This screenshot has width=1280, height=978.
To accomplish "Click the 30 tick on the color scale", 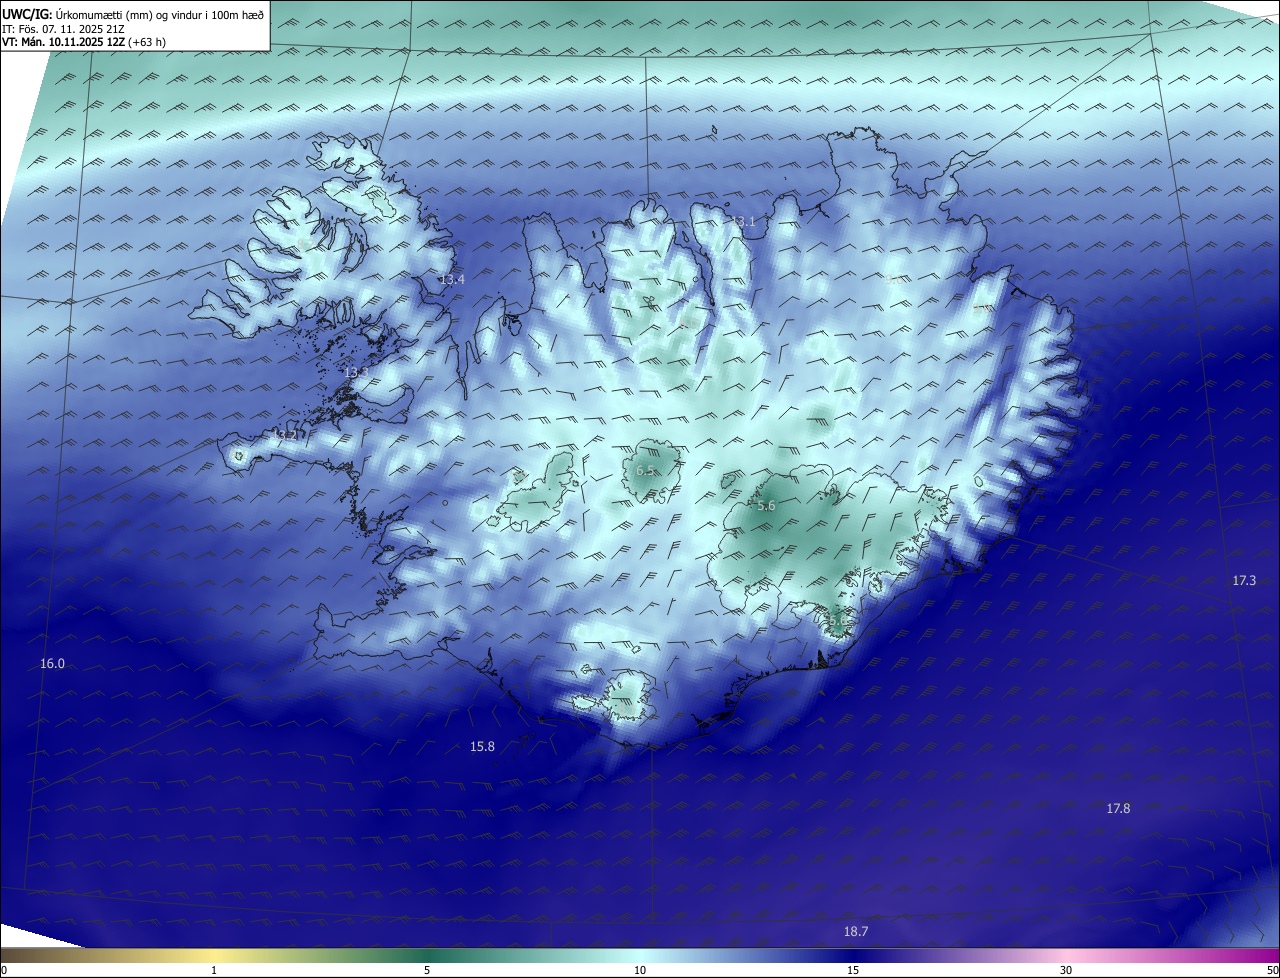I will [x=1066, y=970].
